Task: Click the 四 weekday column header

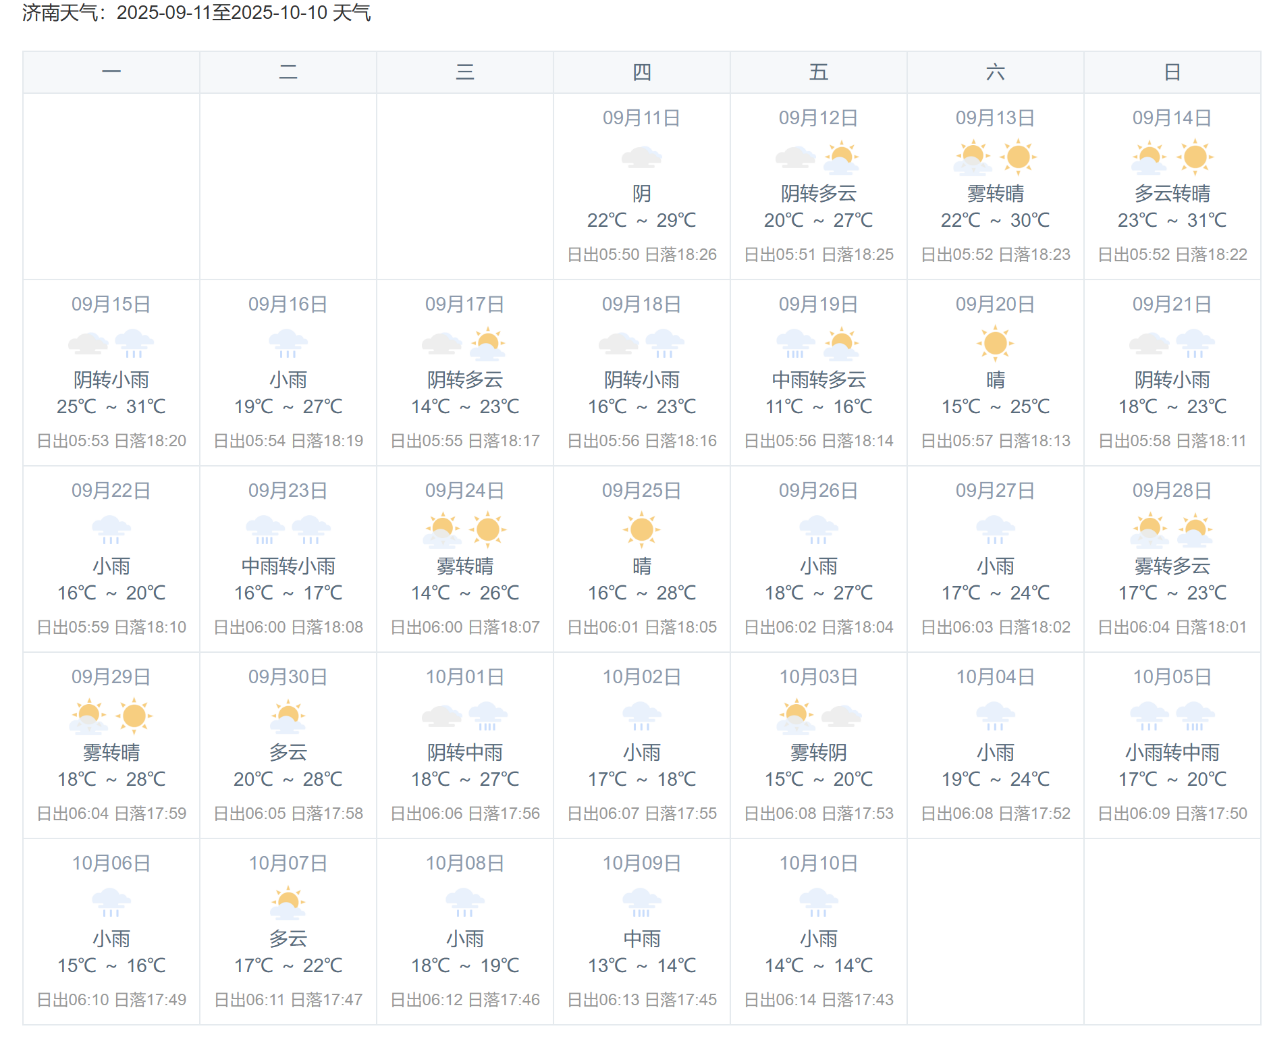Action: [641, 72]
